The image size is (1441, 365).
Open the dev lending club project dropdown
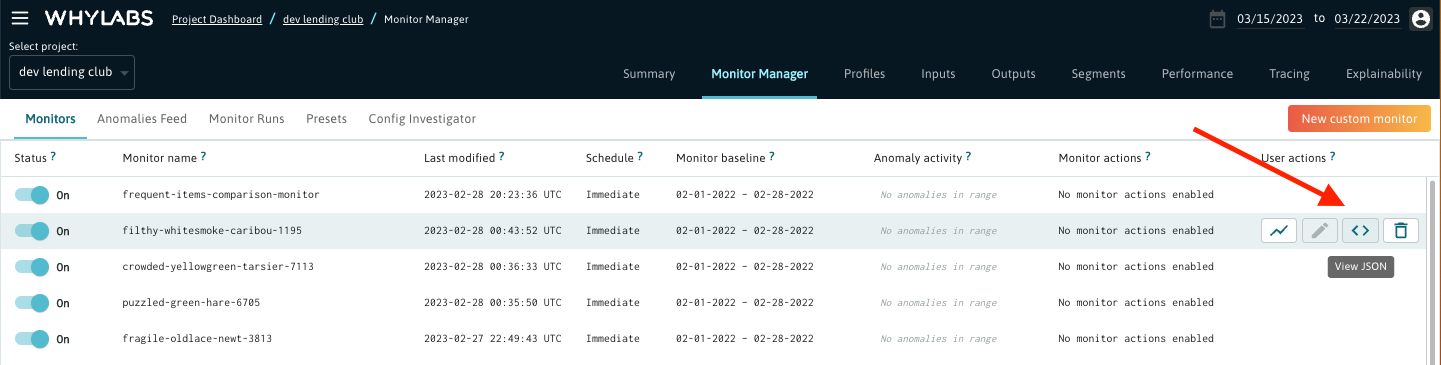pyautogui.click(x=72, y=72)
